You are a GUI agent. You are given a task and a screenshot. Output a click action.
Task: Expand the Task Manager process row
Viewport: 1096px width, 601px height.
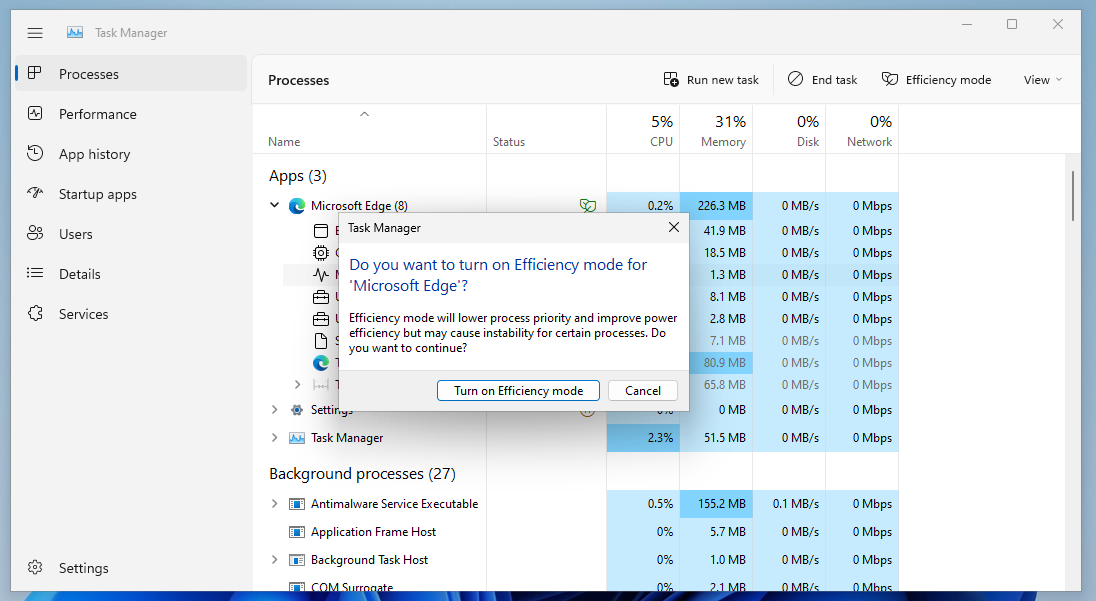coord(275,437)
